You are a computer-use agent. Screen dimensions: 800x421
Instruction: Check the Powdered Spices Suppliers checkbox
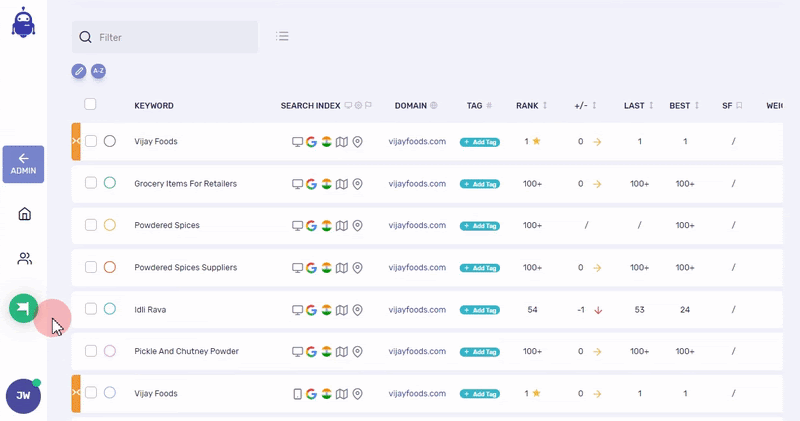point(91,267)
